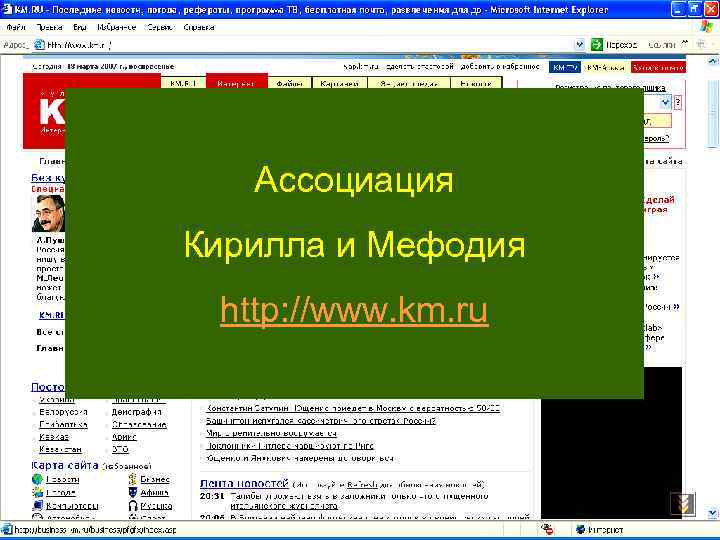
Task: Click the Новости globe icon in the site map
Action: pyautogui.click(x=37, y=479)
